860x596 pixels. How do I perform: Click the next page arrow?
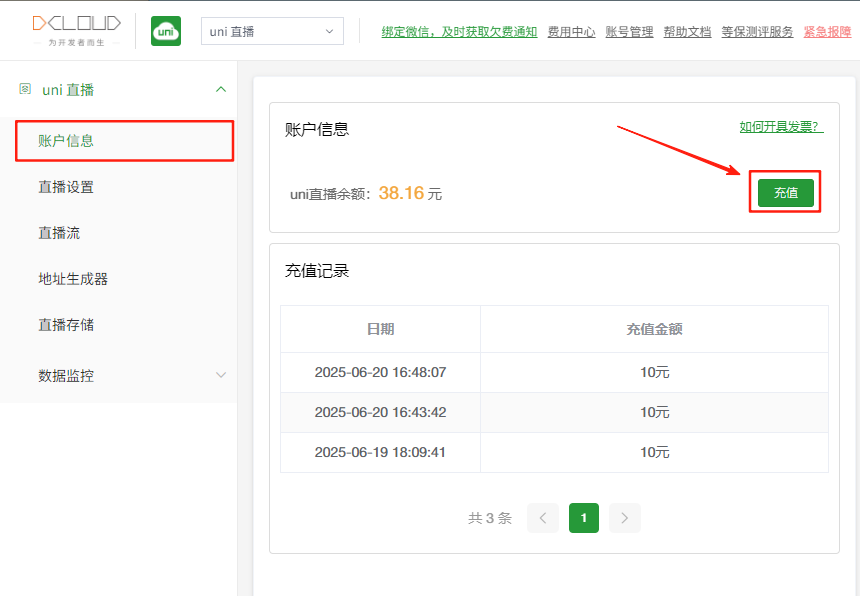(625, 518)
